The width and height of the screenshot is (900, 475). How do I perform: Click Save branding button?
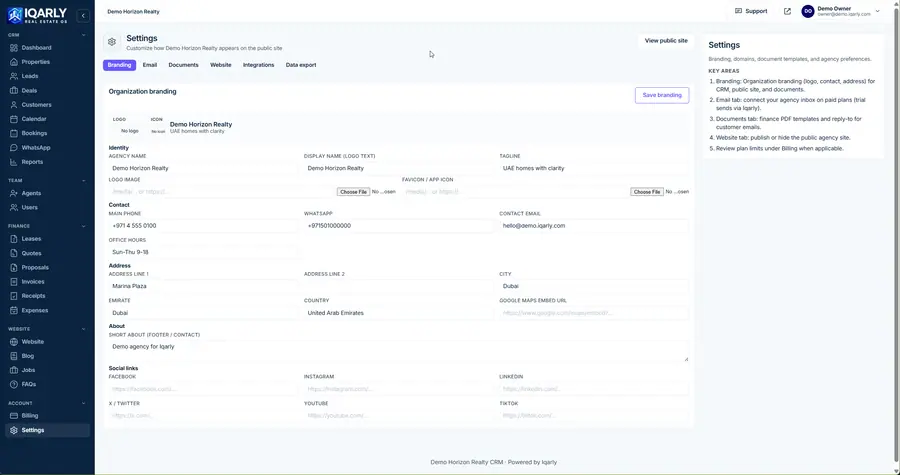tap(662, 95)
